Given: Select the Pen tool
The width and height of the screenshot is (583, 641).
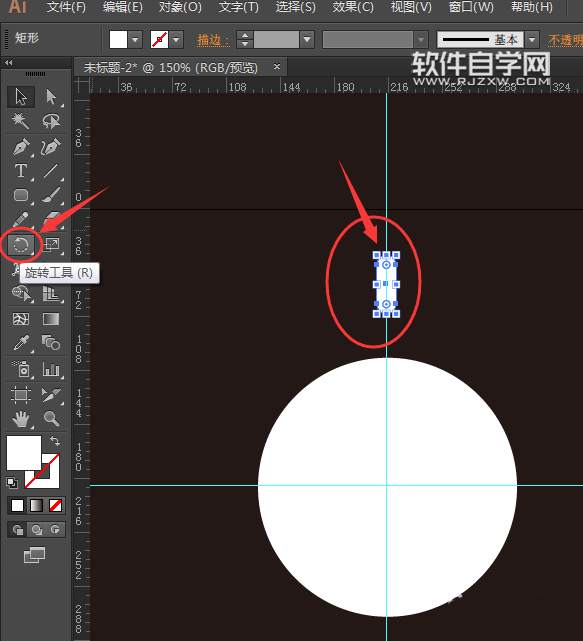Looking at the screenshot, I should (20, 147).
